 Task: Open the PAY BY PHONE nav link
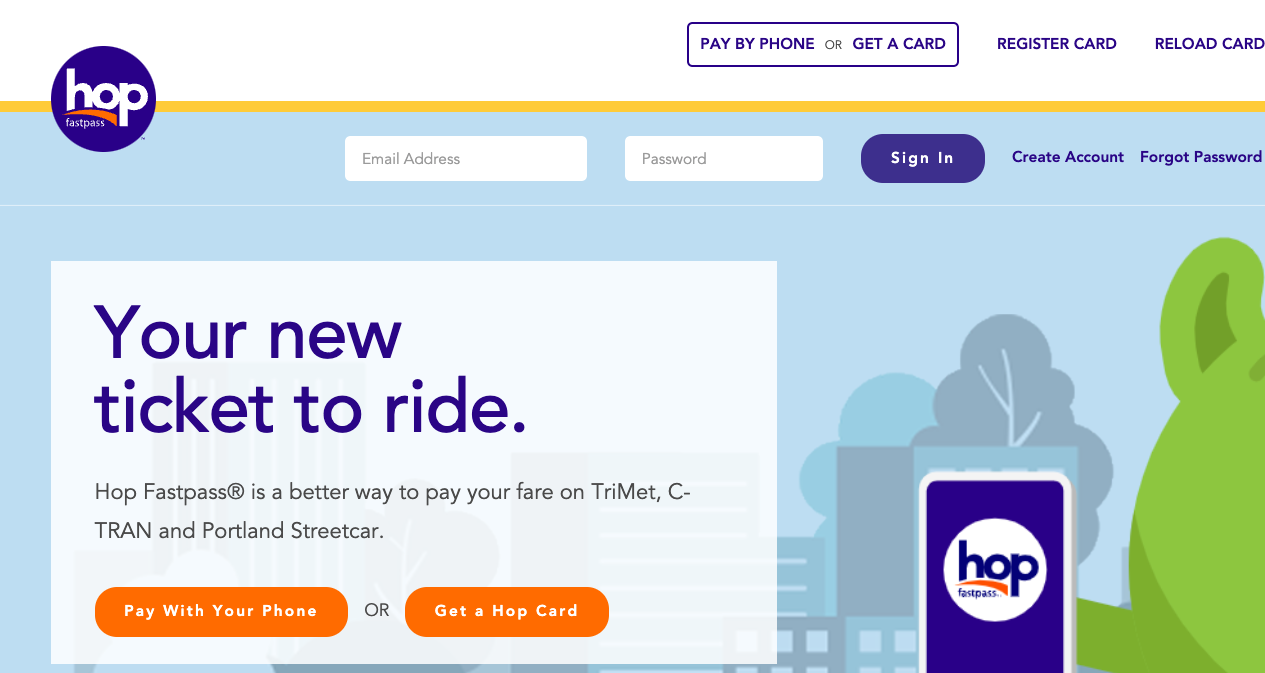coord(757,44)
